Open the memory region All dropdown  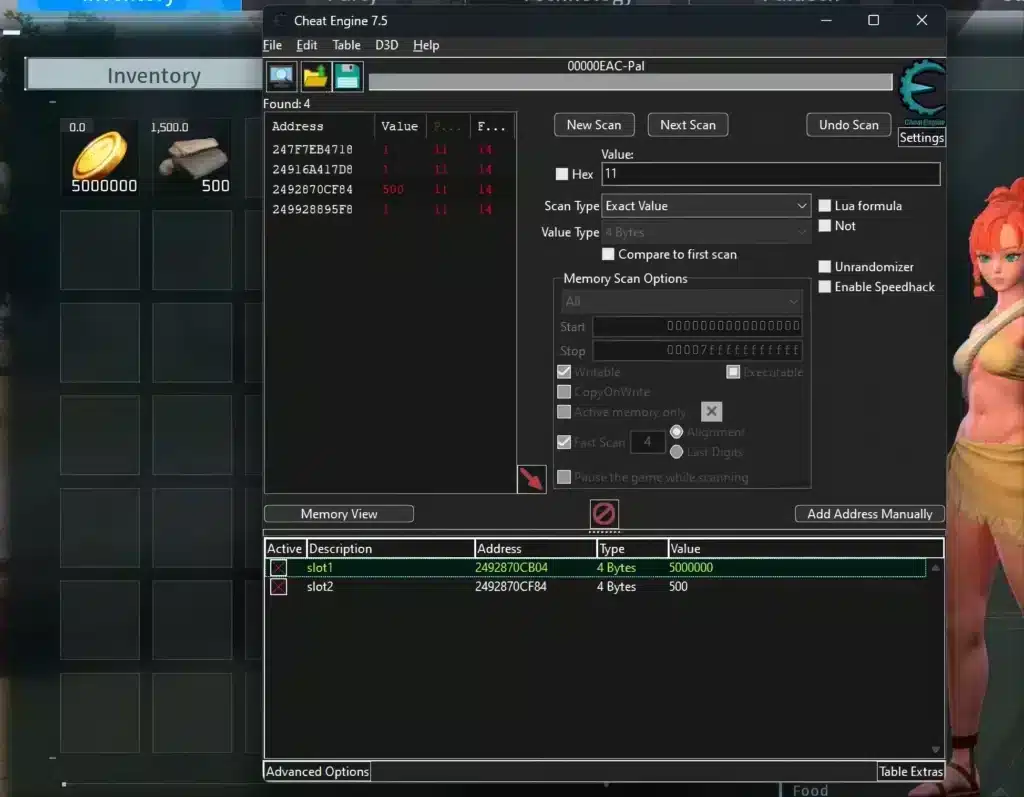tap(681, 301)
